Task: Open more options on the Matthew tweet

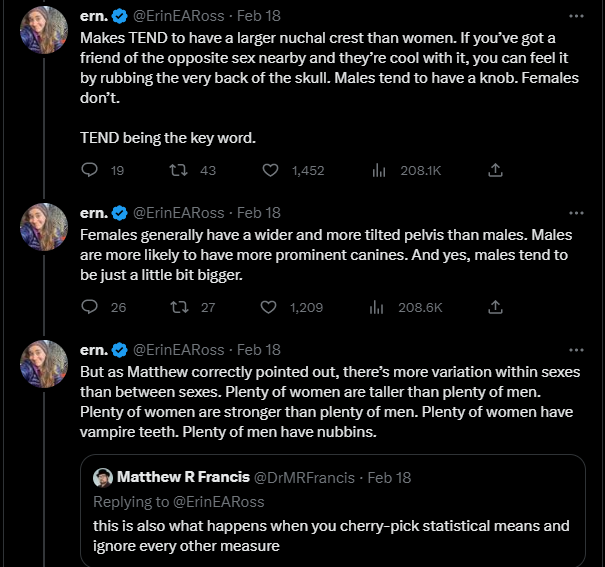Action: [576, 350]
